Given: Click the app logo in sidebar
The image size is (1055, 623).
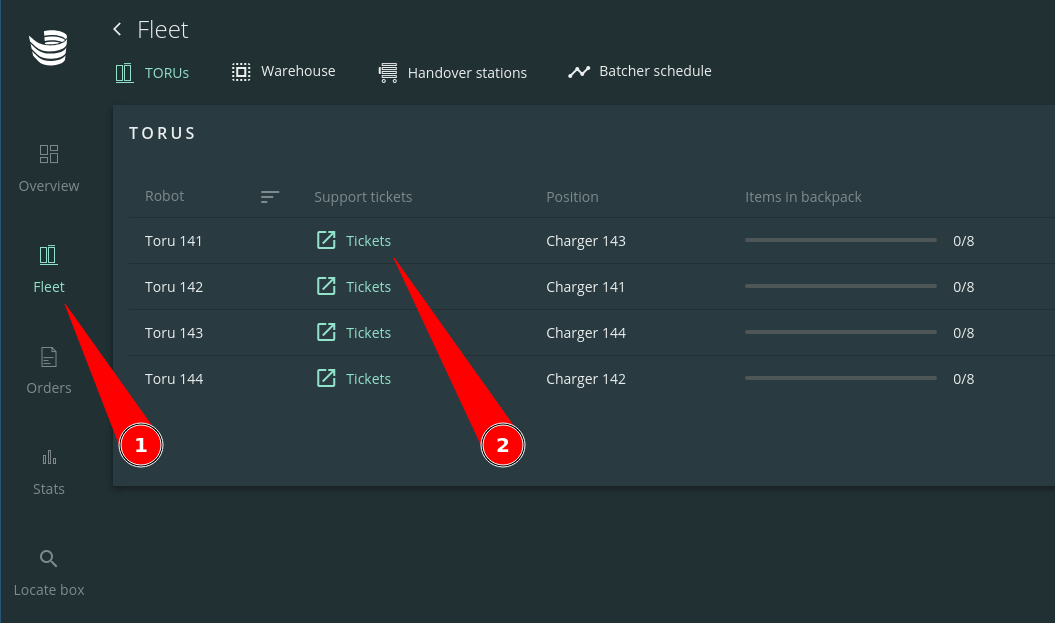Looking at the screenshot, I should tap(48, 48).
